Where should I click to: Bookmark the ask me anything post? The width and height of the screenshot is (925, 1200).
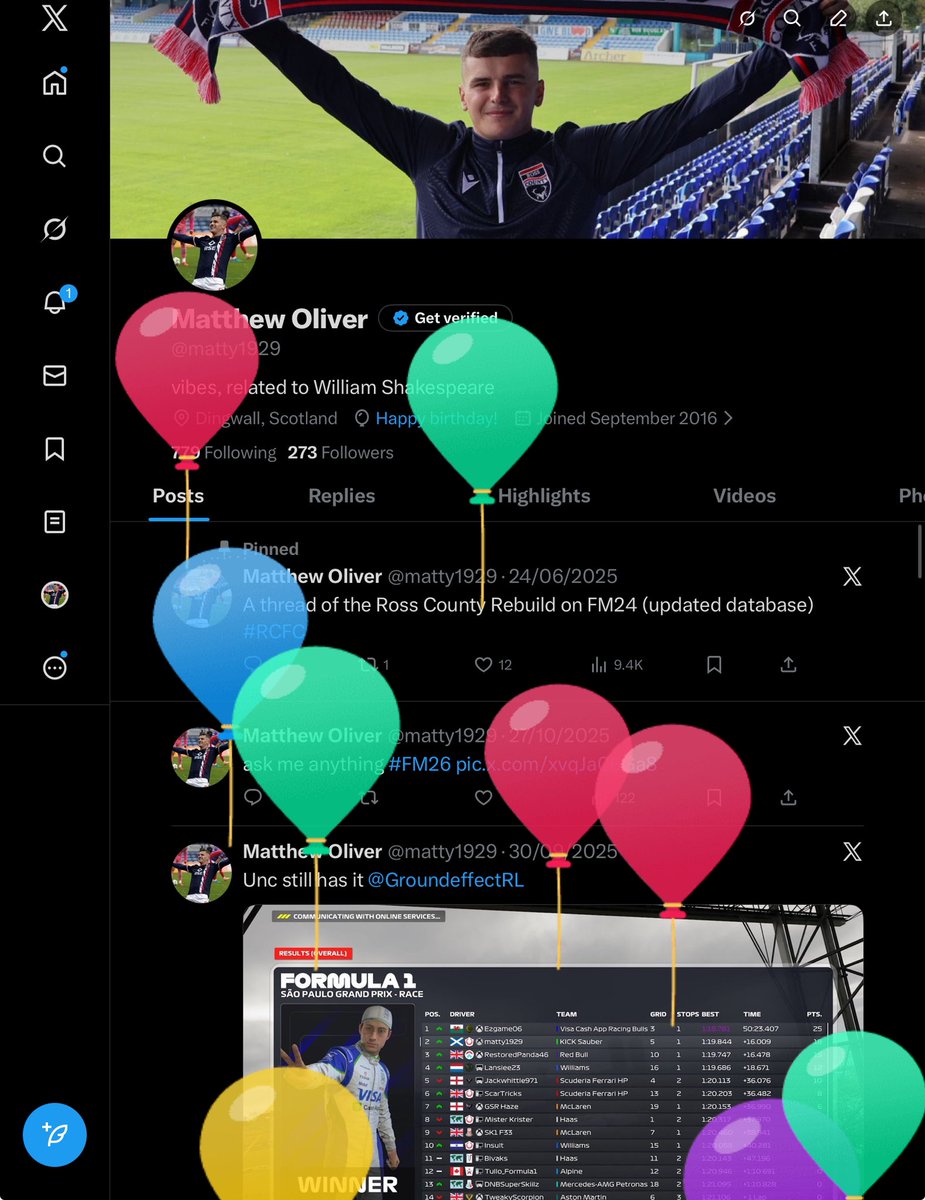tap(714, 797)
